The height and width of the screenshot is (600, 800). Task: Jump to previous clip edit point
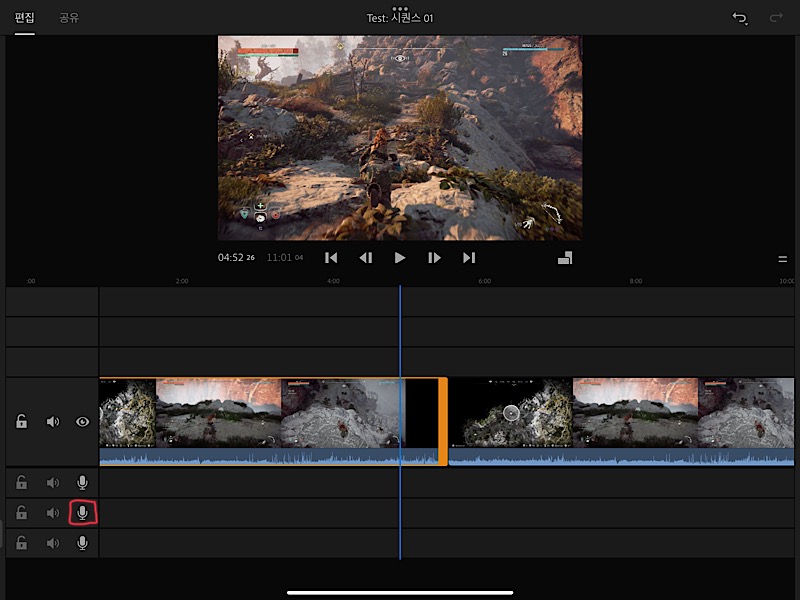click(x=331, y=258)
